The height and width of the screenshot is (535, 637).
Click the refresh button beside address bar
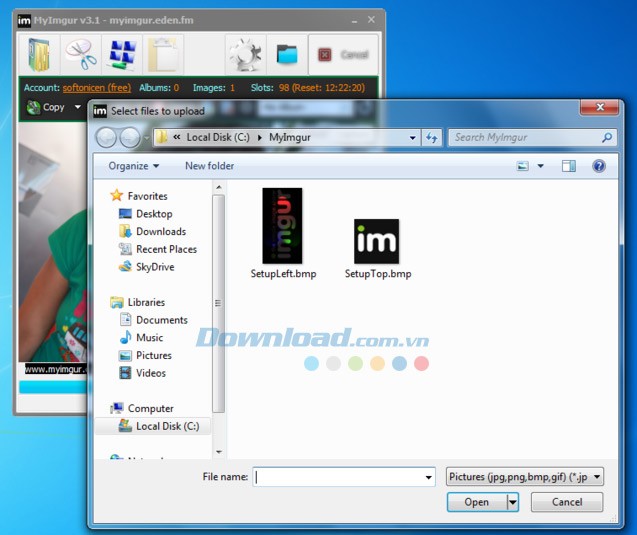[432, 138]
